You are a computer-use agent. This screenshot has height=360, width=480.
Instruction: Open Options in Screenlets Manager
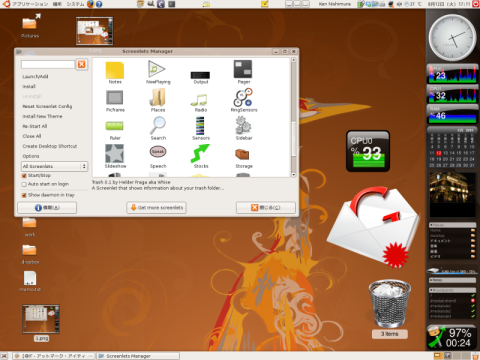[31, 156]
